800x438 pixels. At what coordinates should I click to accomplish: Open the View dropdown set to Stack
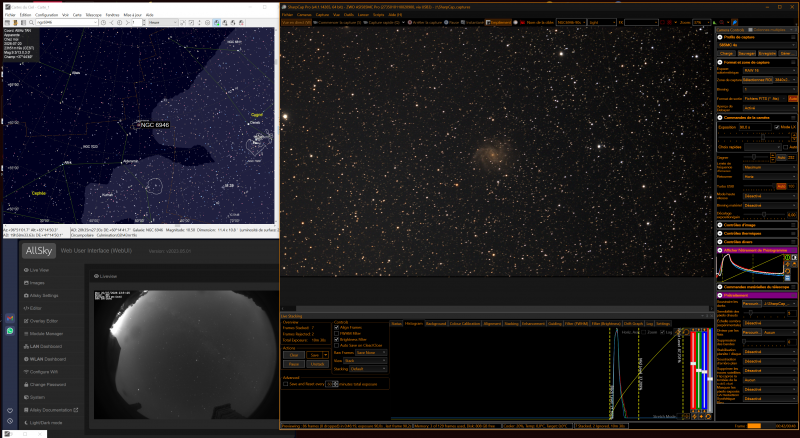coord(365,360)
